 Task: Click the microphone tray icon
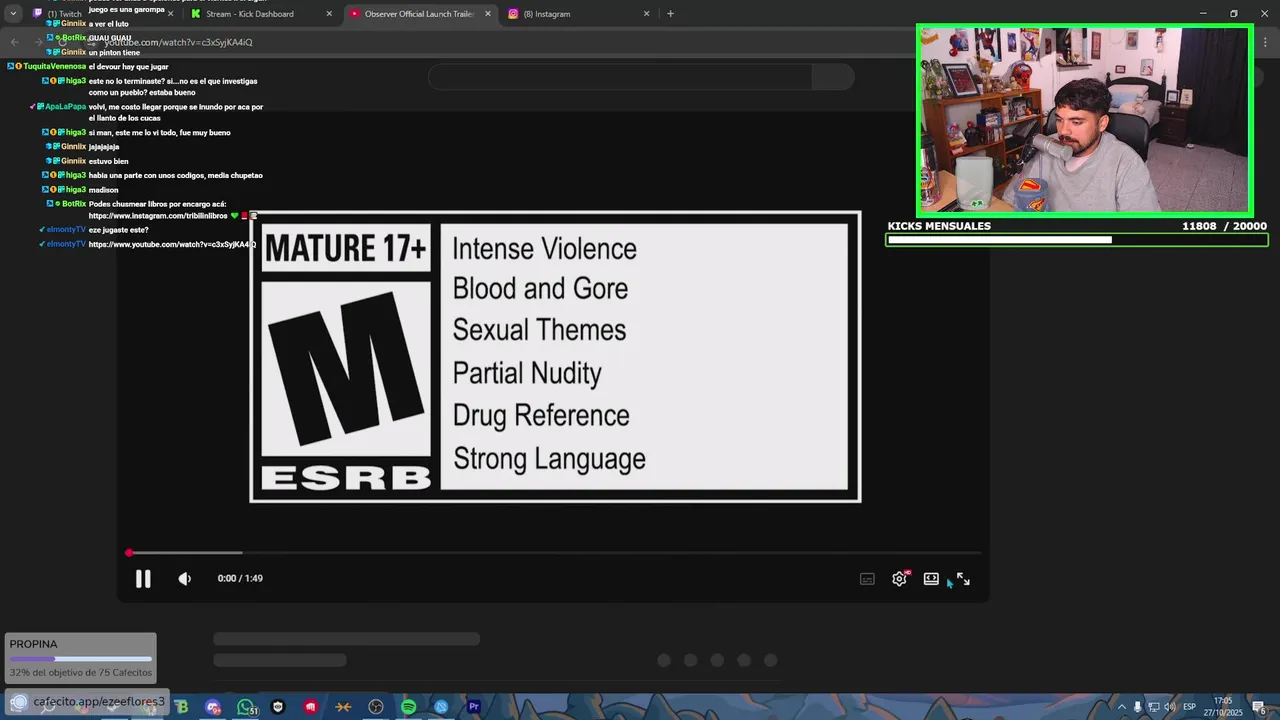click(x=1137, y=707)
